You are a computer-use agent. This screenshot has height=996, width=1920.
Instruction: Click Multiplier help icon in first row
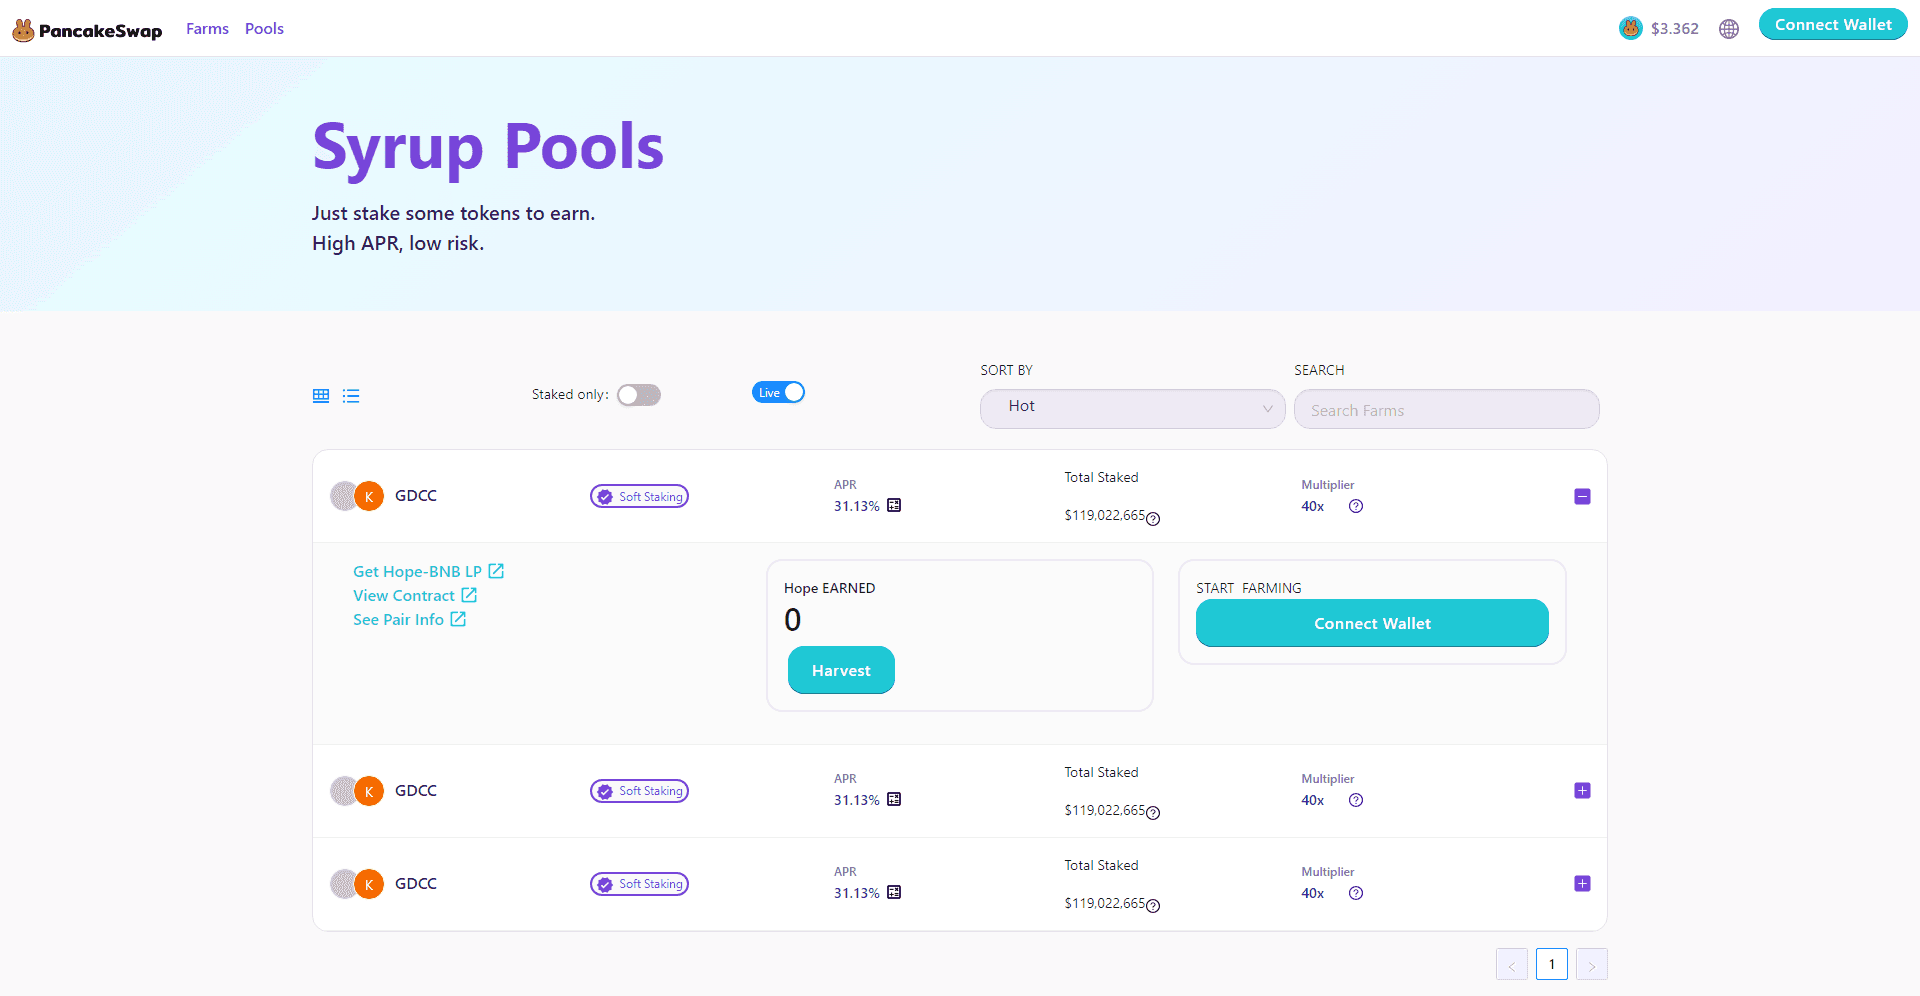(1356, 506)
